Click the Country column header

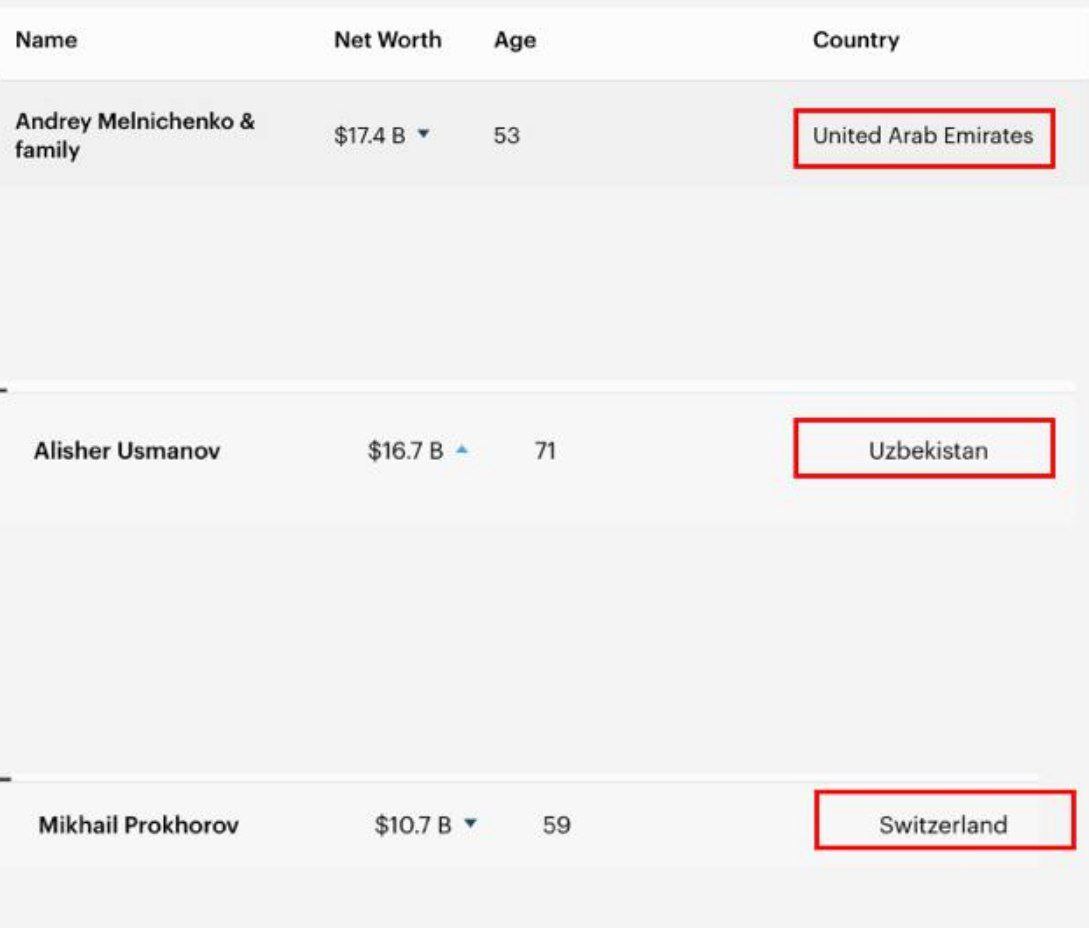pos(855,40)
